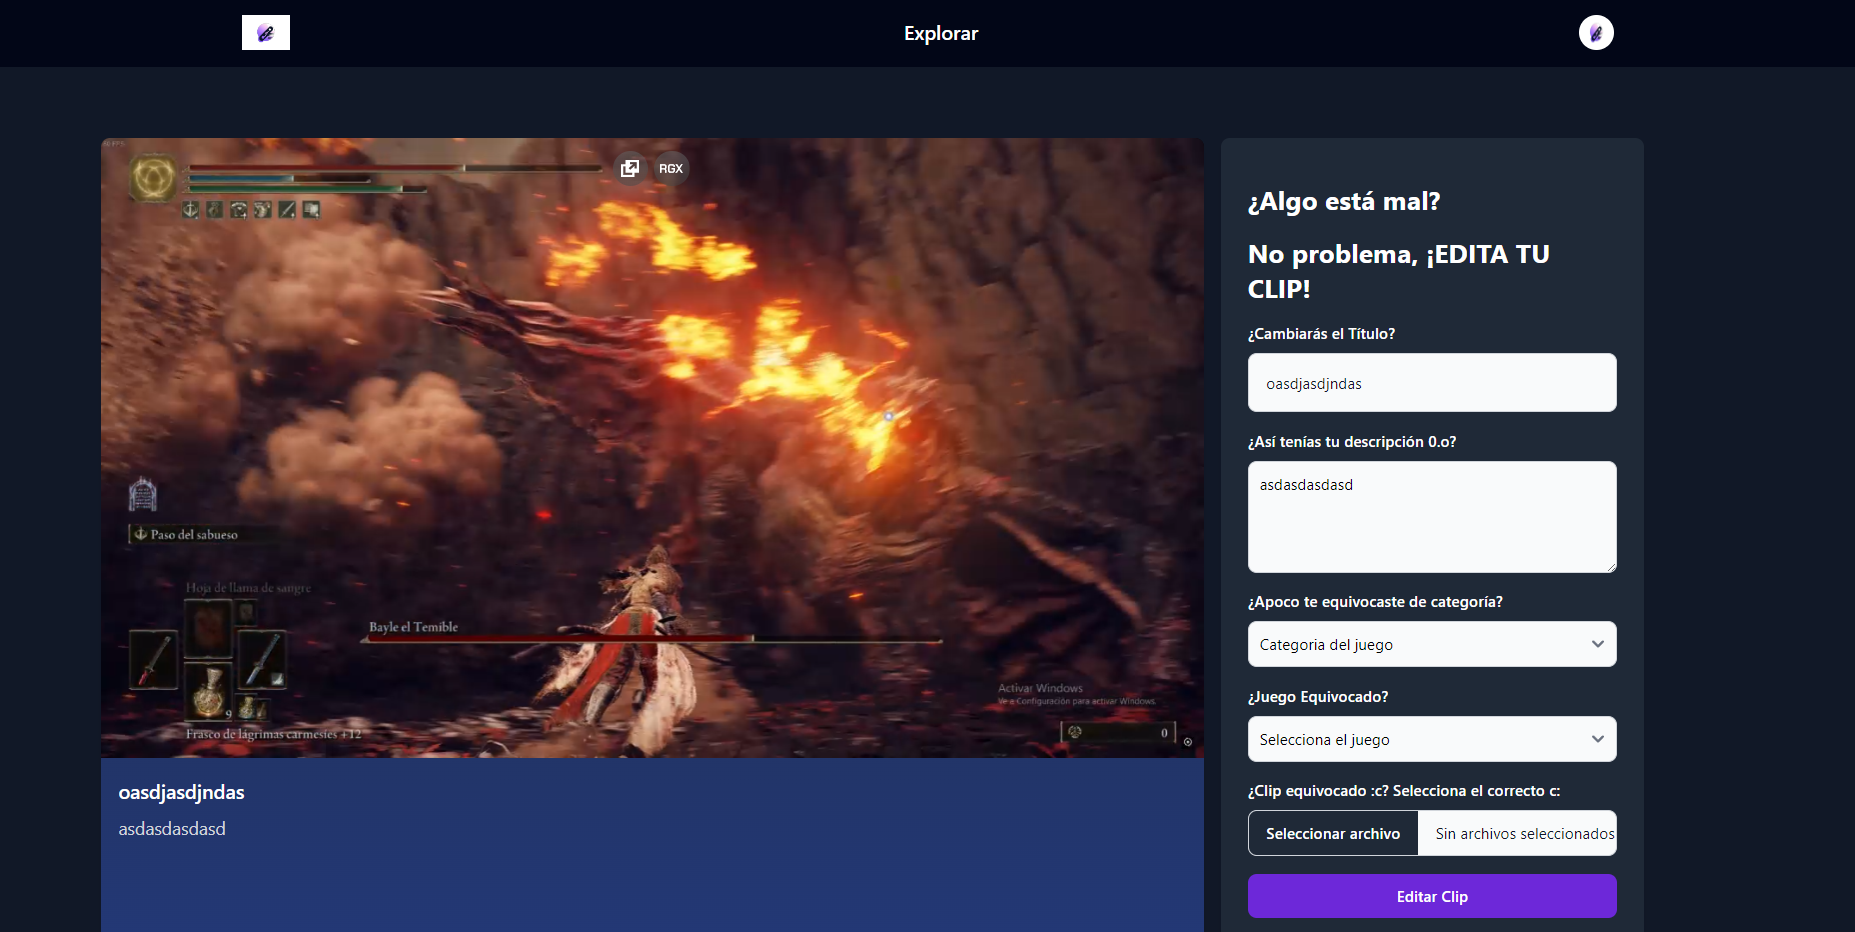Click the clip title below the video

tap(181, 792)
